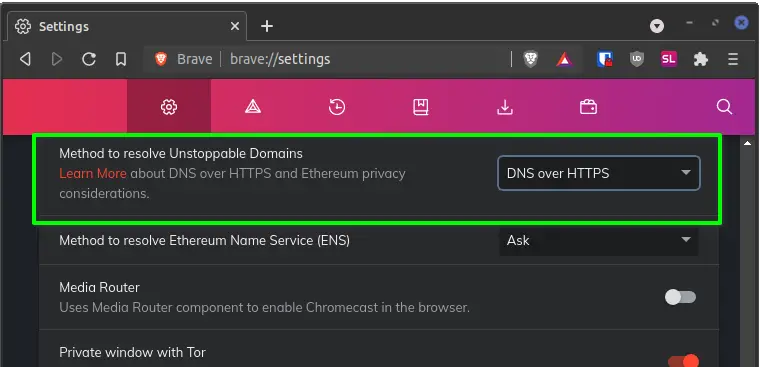
Task: Open the DNS over HTTPS dropdown
Action: [x=599, y=173]
